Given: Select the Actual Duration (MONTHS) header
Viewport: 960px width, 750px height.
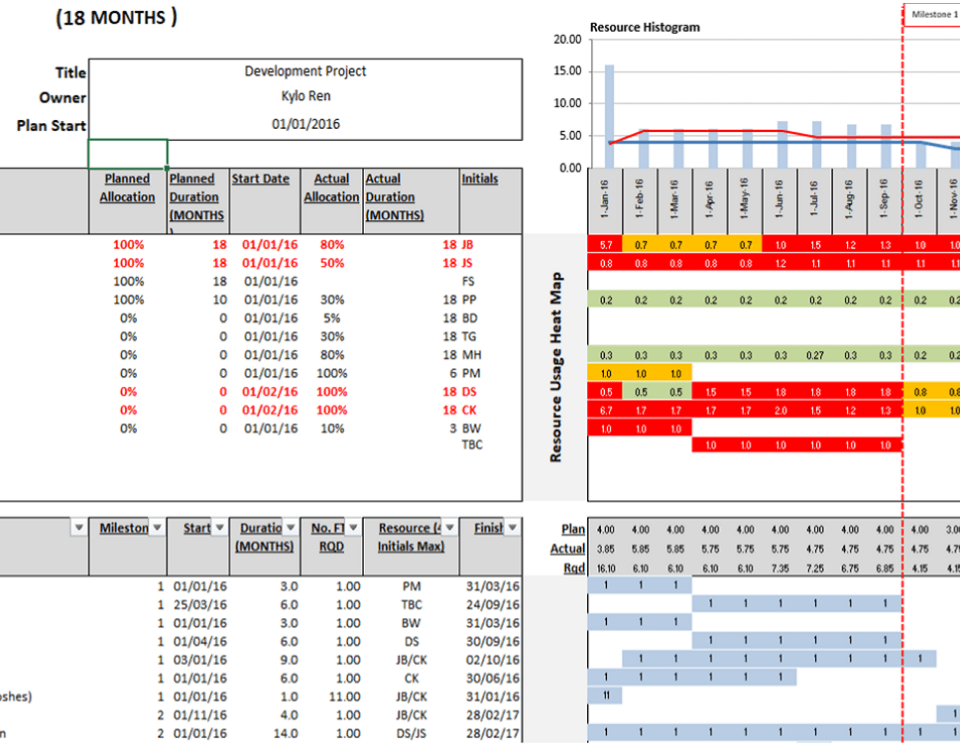Looking at the screenshot, I should tap(411, 201).
